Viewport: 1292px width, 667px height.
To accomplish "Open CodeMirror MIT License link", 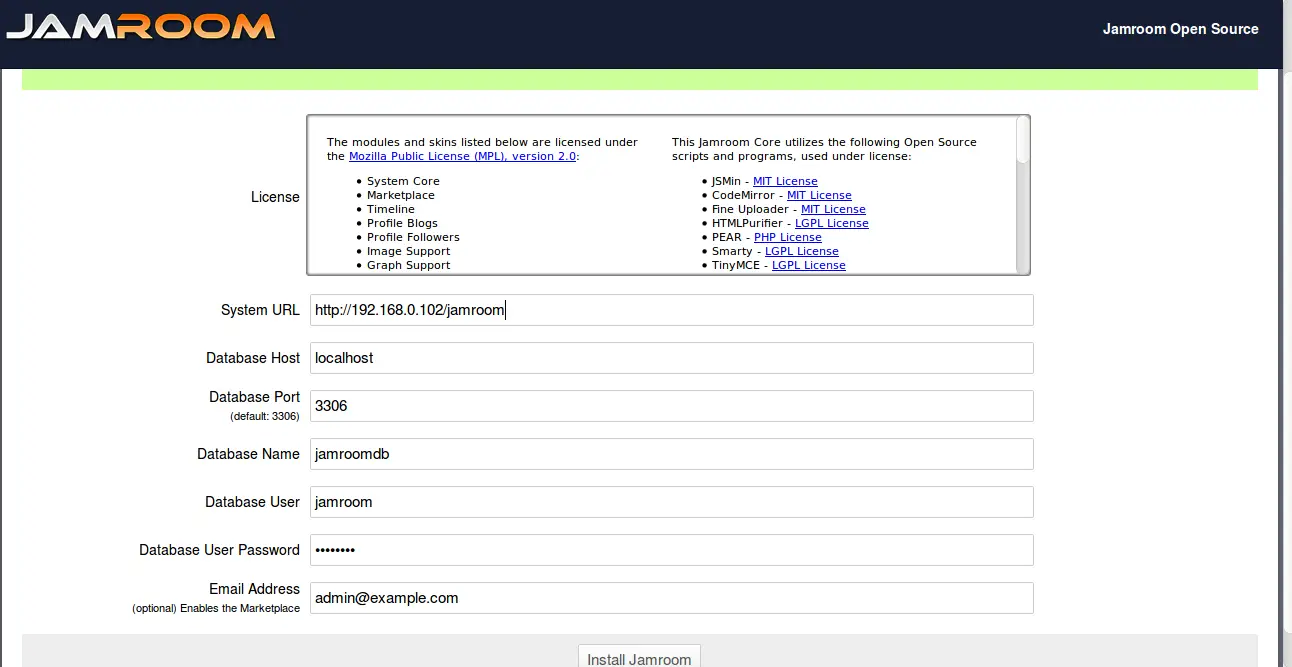I will pos(819,195).
